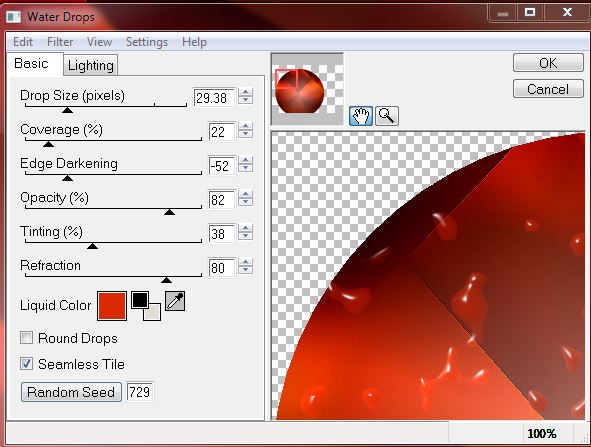Pick color with the eyedropper tool
Screen dimensions: 591x447
175,301
